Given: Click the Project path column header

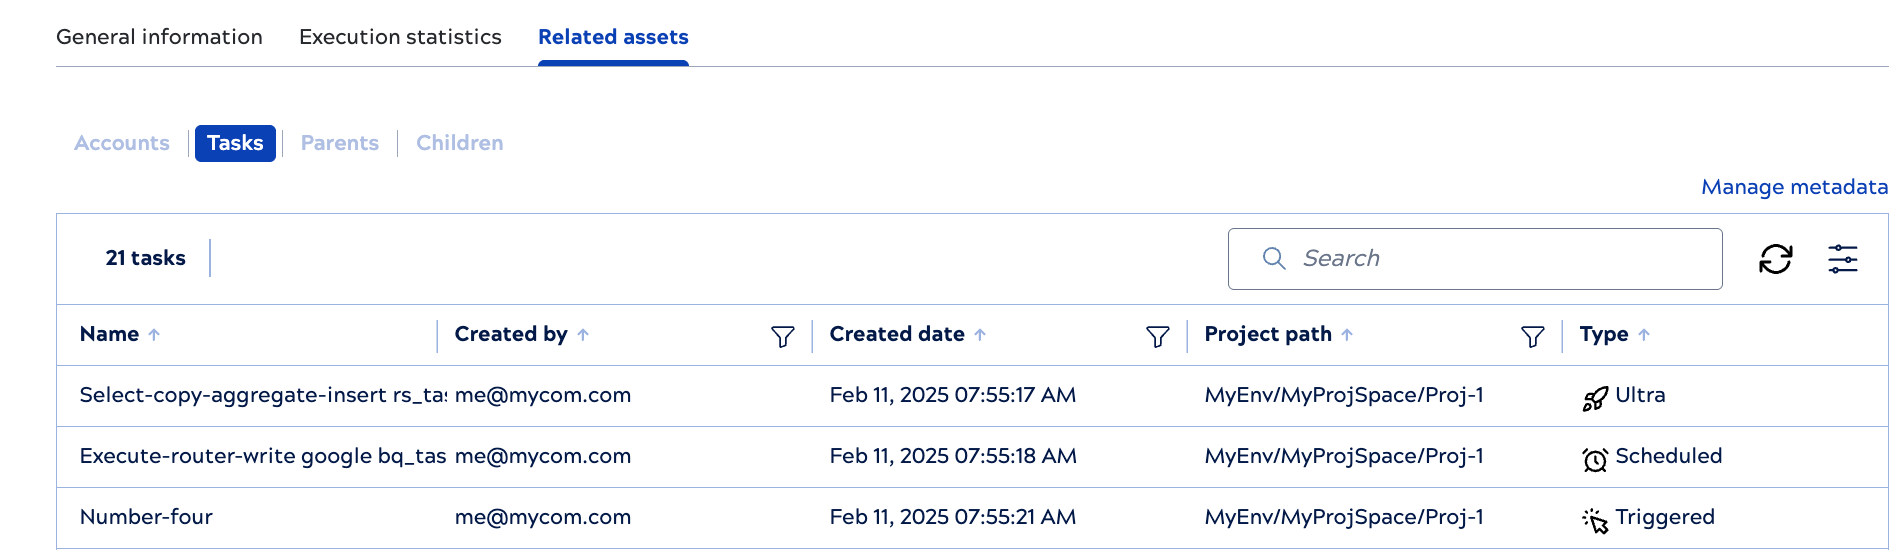Looking at the screenshot, I should click(x=1268, y=334).
